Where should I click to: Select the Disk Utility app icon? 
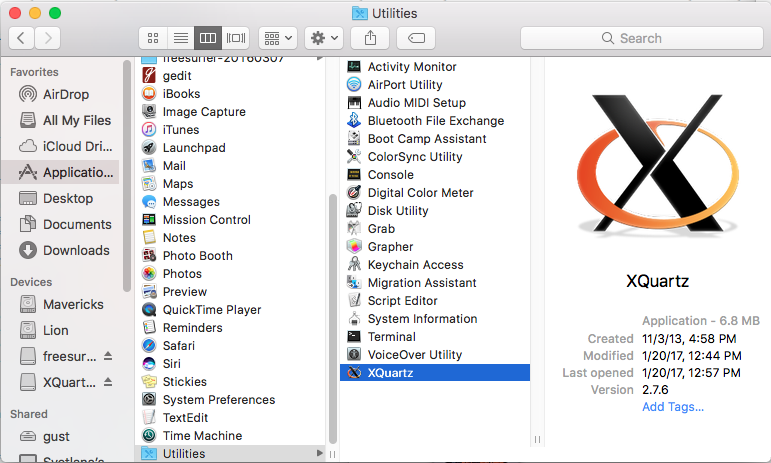pos(353,211)
